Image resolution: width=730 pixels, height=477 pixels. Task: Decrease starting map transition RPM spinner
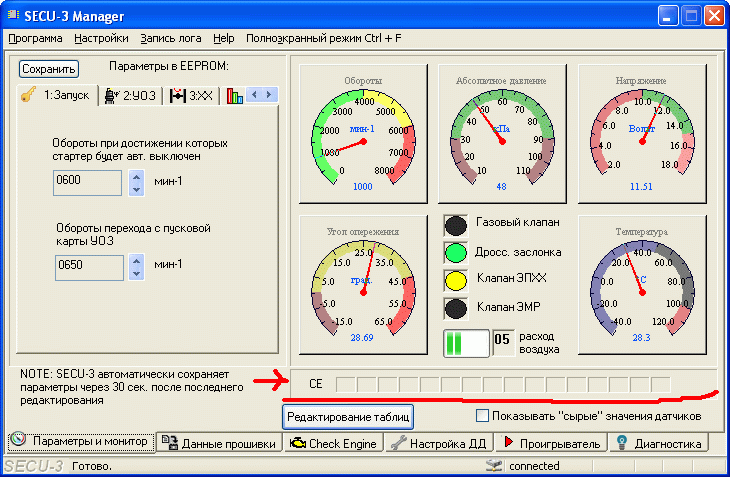[137, 273]
